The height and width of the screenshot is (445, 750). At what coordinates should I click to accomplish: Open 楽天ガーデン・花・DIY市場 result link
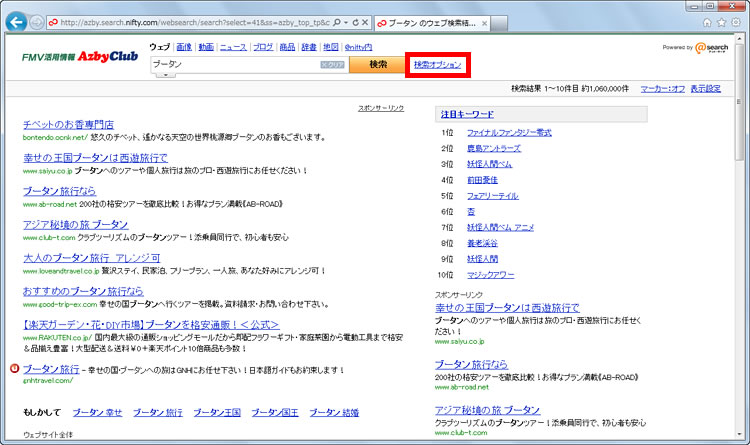[151, 325]
